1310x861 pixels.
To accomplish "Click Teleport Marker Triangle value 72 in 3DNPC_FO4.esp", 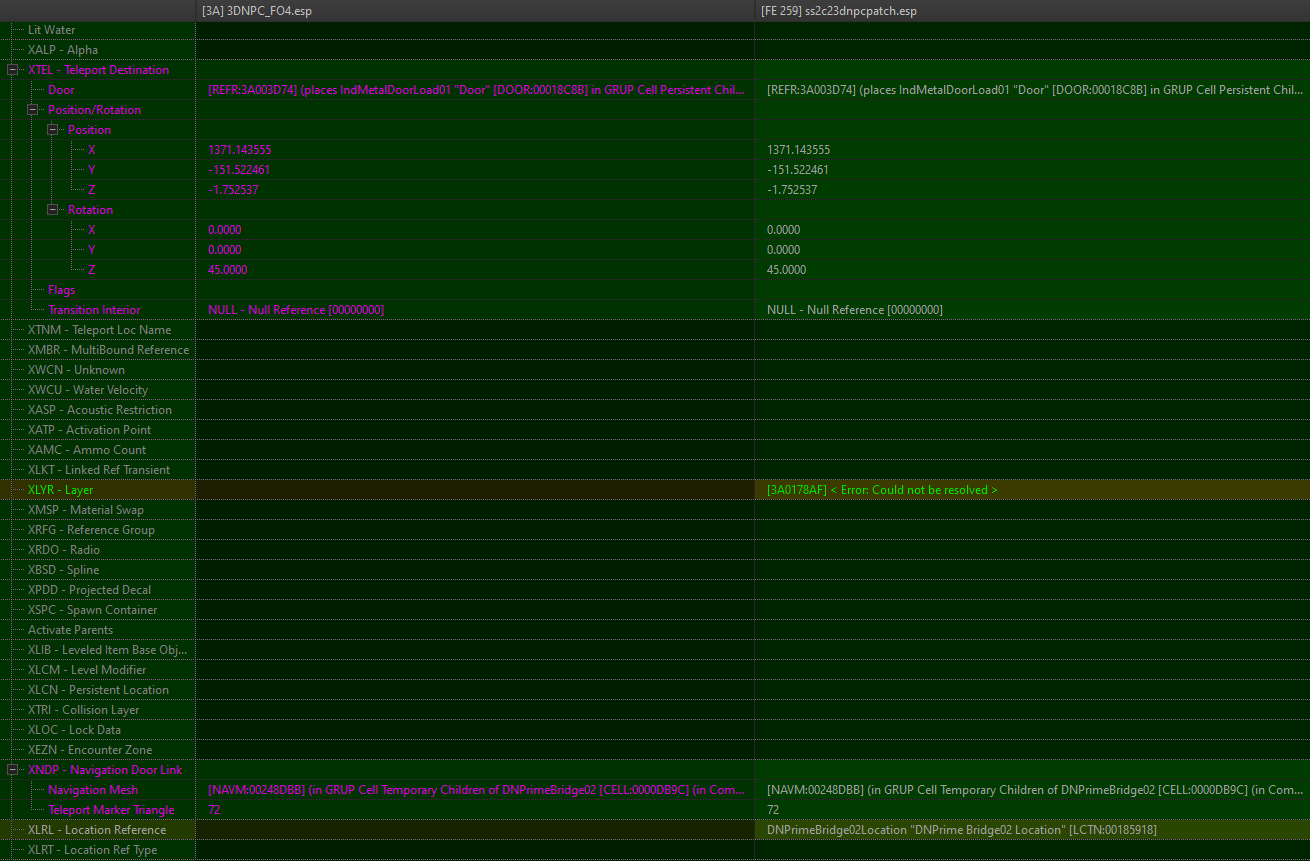I will [x=214, y=810].
